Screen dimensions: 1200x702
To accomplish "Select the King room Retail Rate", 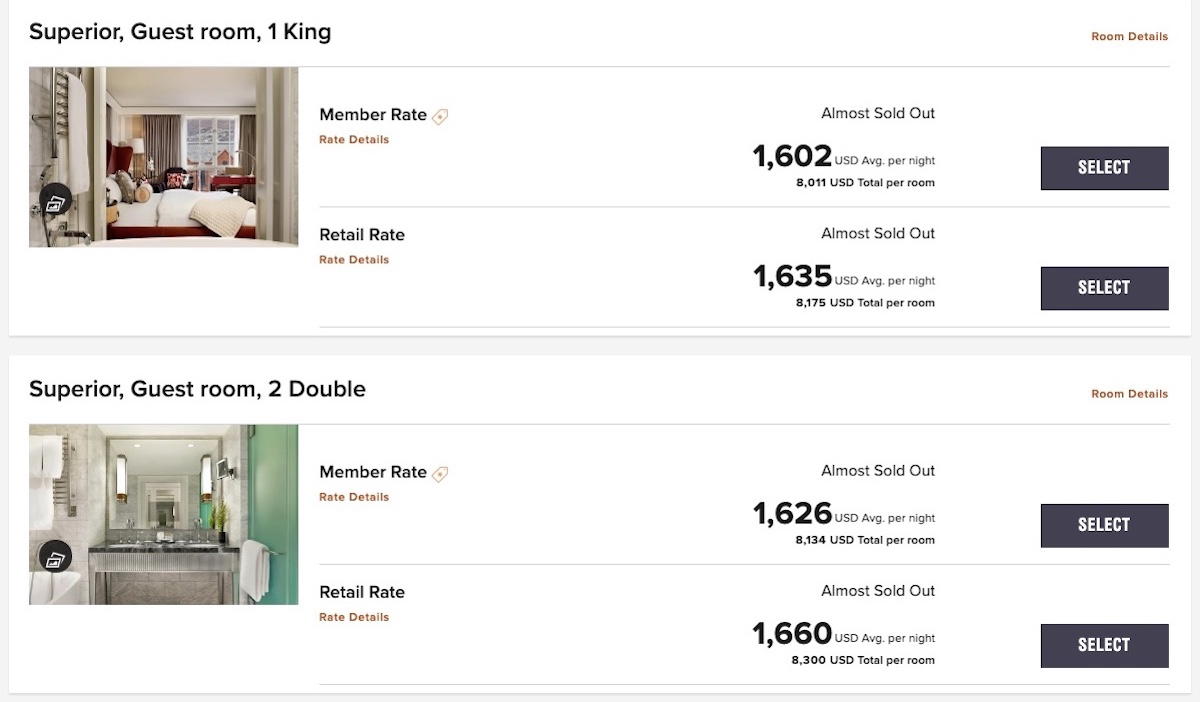I will pos(1104,288).
